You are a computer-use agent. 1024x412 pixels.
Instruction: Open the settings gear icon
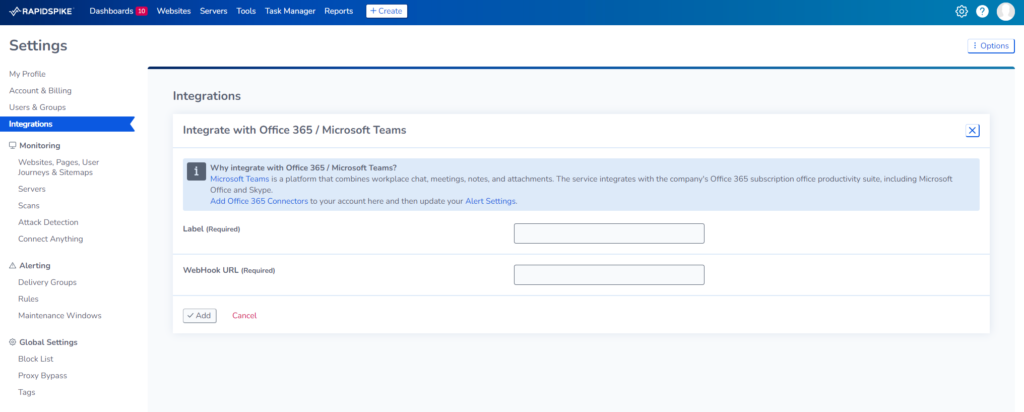pyautogui.click(x=961, y=11)
